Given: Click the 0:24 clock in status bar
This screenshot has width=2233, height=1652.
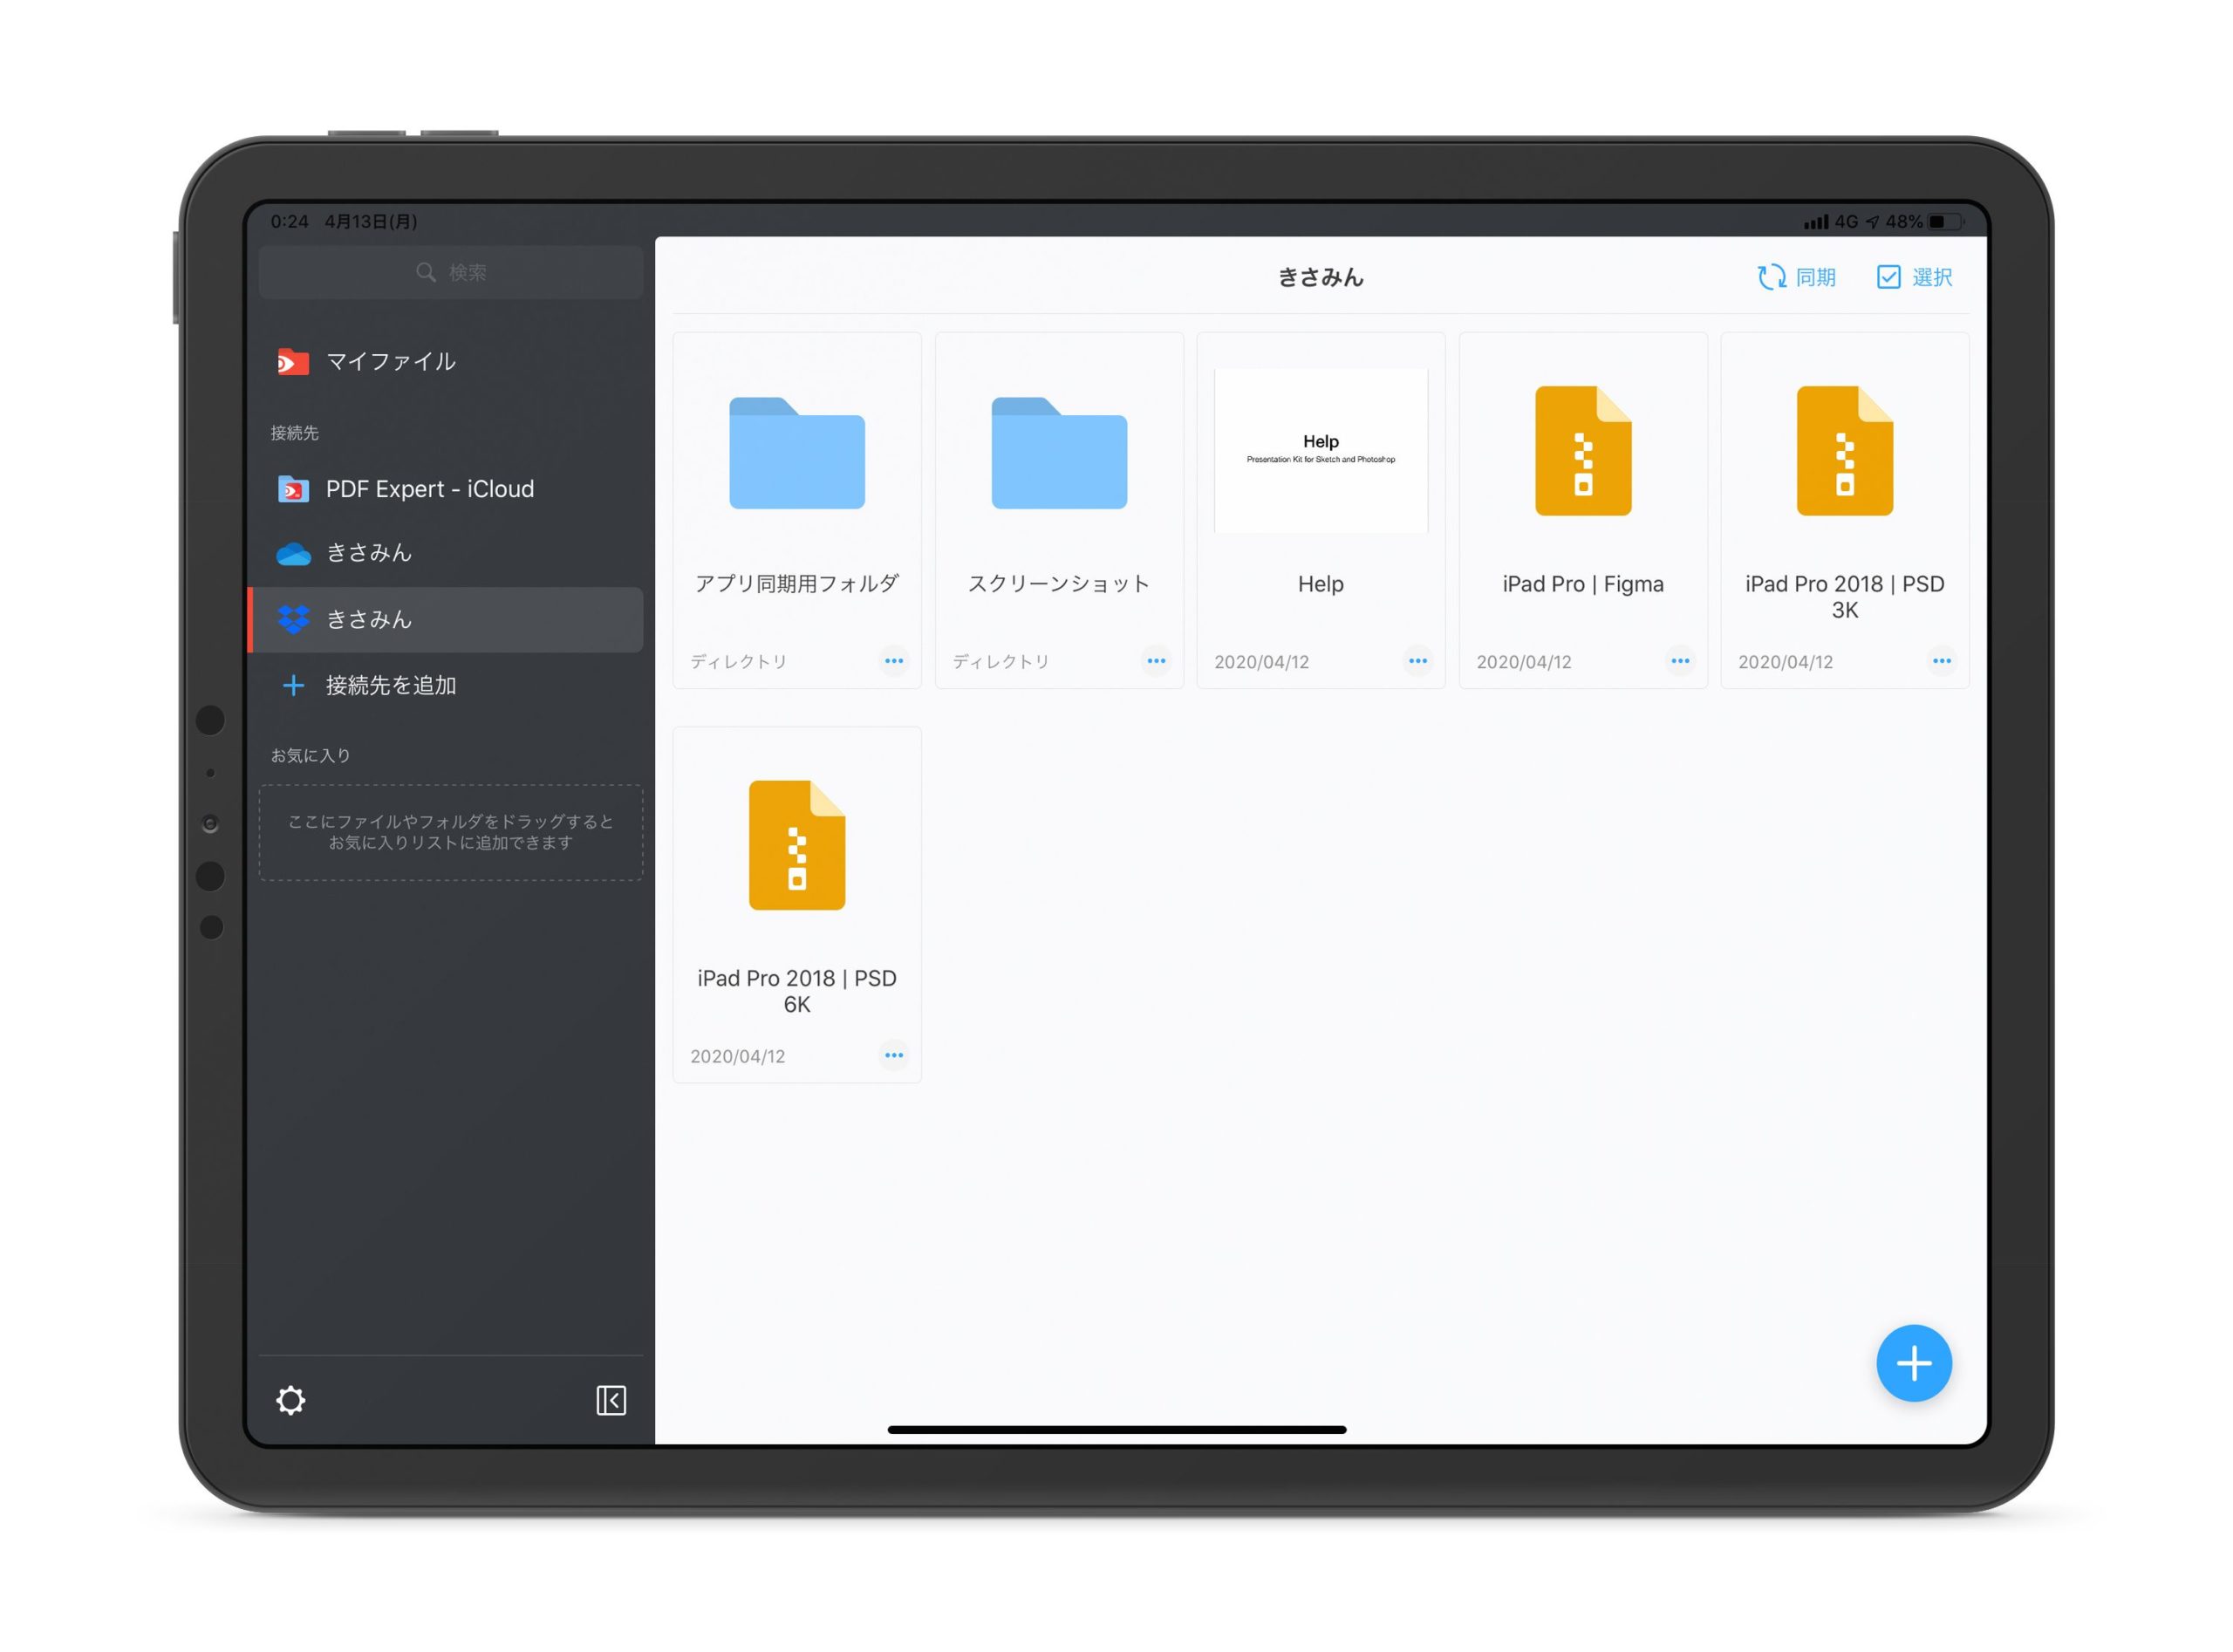Looking at the screenshot, I should [290, 221].
